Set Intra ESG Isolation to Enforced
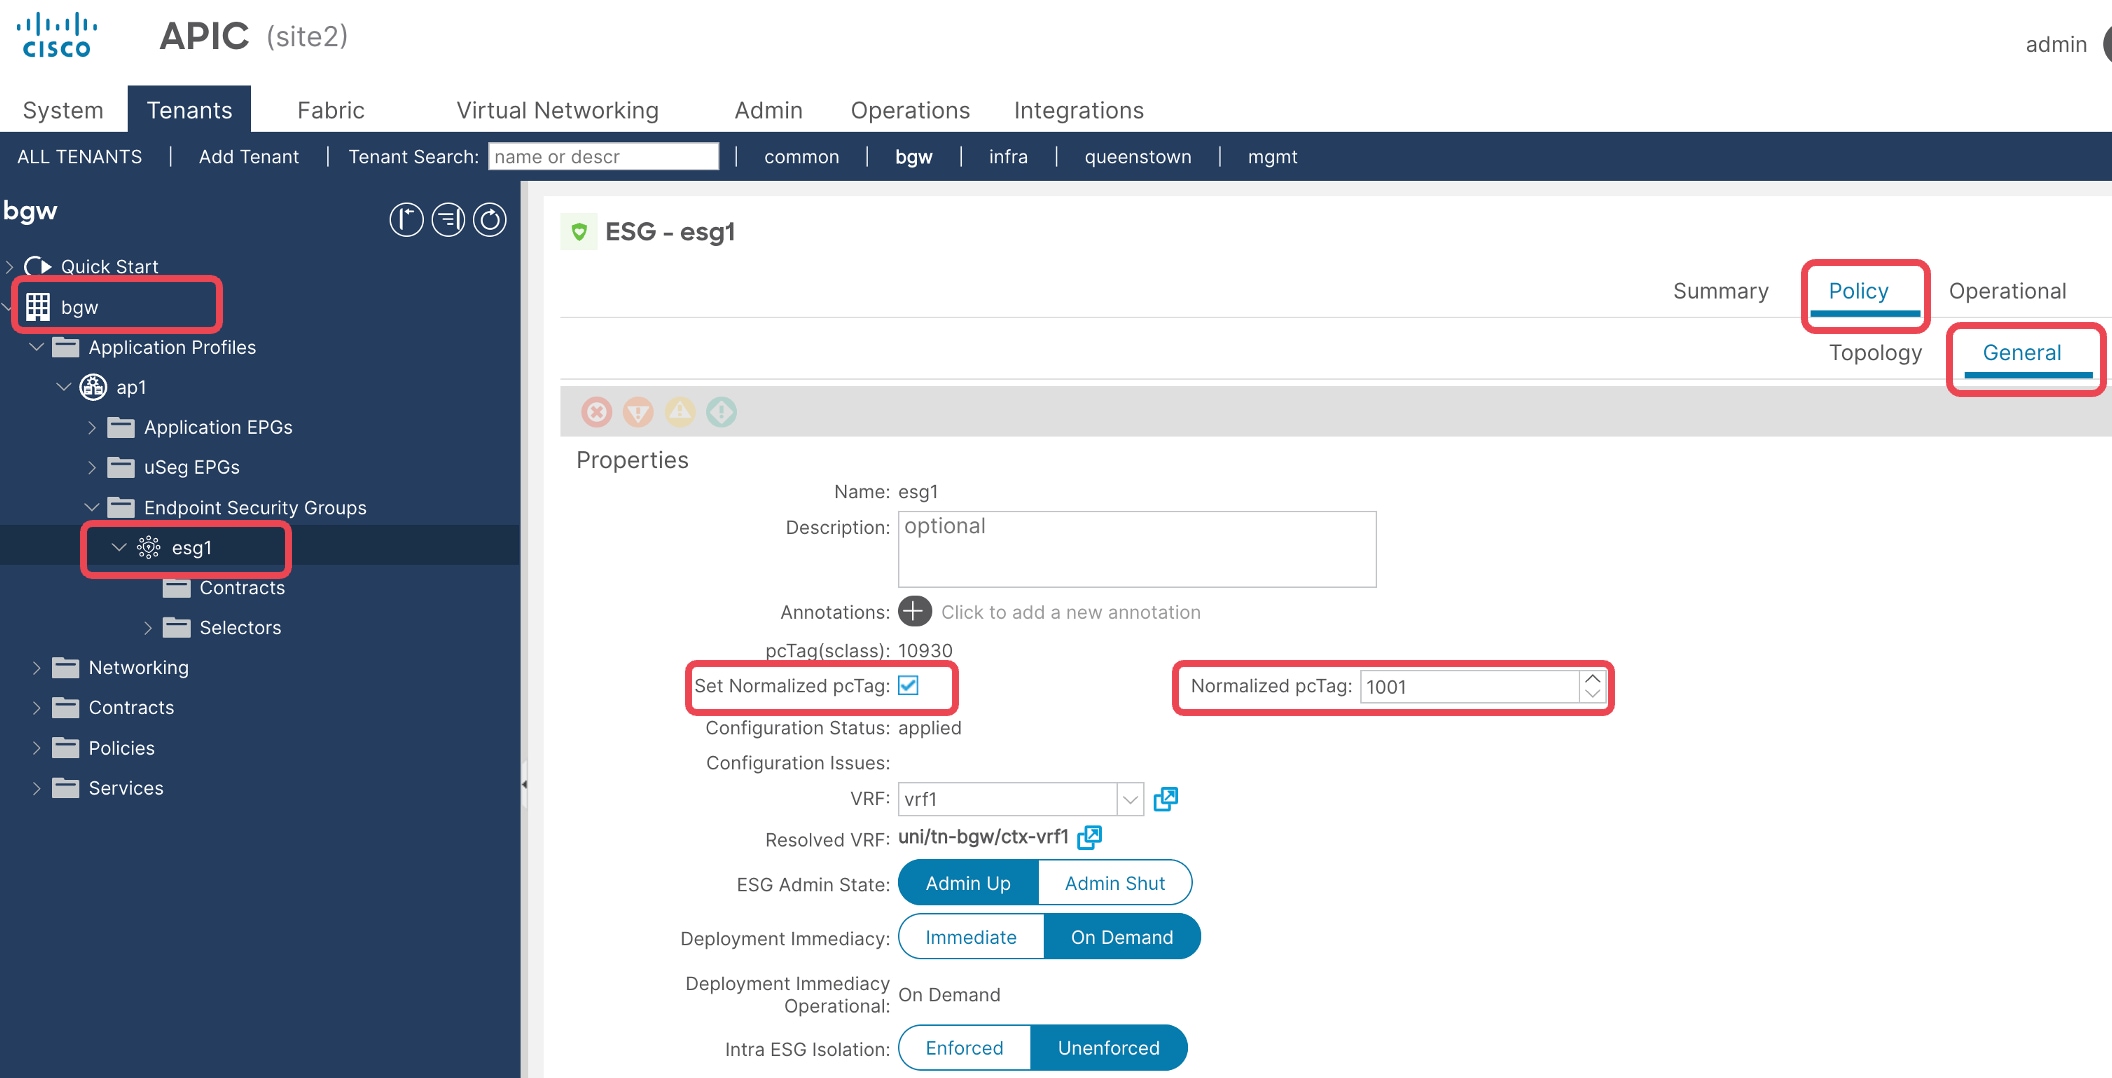Image resolution: width=2112 pixels, height=1078 pixels. coord(964,1048)
